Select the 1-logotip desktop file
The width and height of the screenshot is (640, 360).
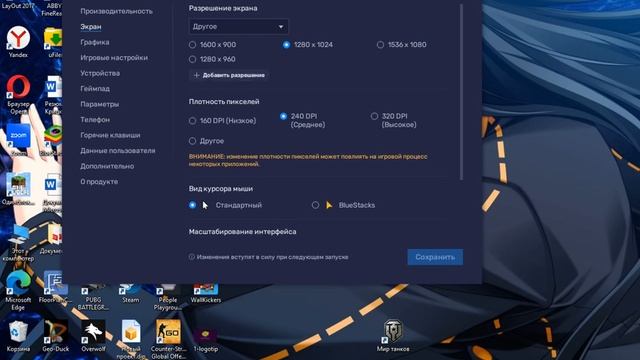(206, 339)
